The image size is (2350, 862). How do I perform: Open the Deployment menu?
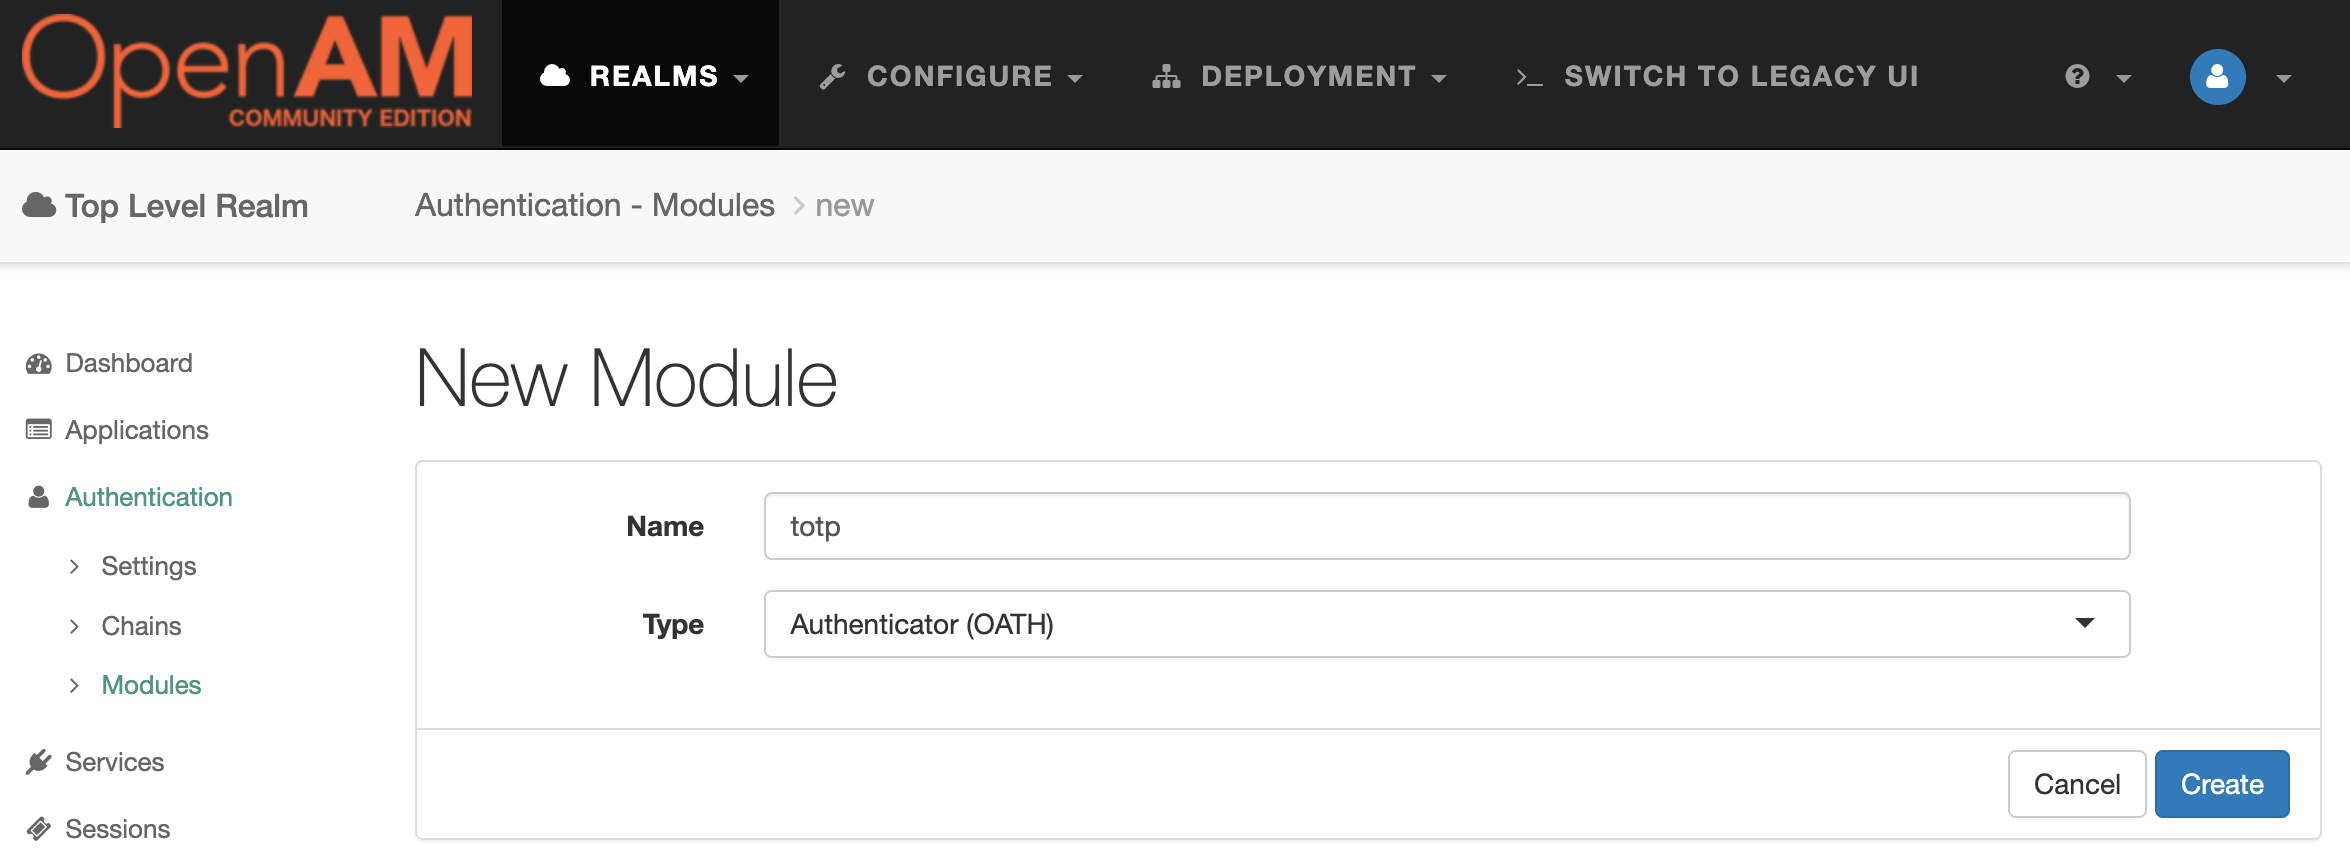[x=1300, y=76]
